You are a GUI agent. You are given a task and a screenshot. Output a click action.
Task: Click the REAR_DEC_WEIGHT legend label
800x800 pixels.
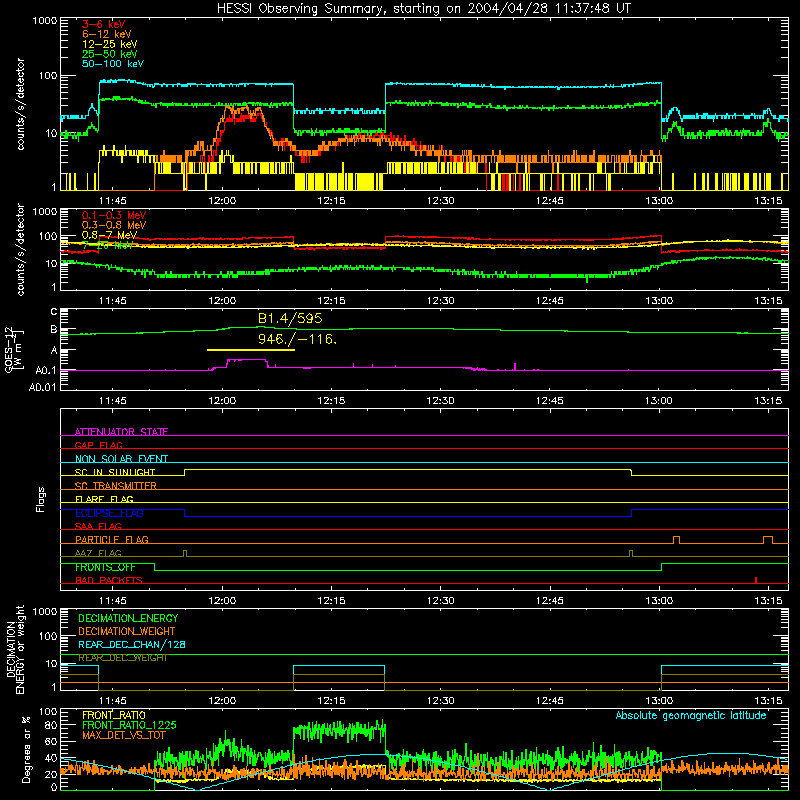(123, 658)
